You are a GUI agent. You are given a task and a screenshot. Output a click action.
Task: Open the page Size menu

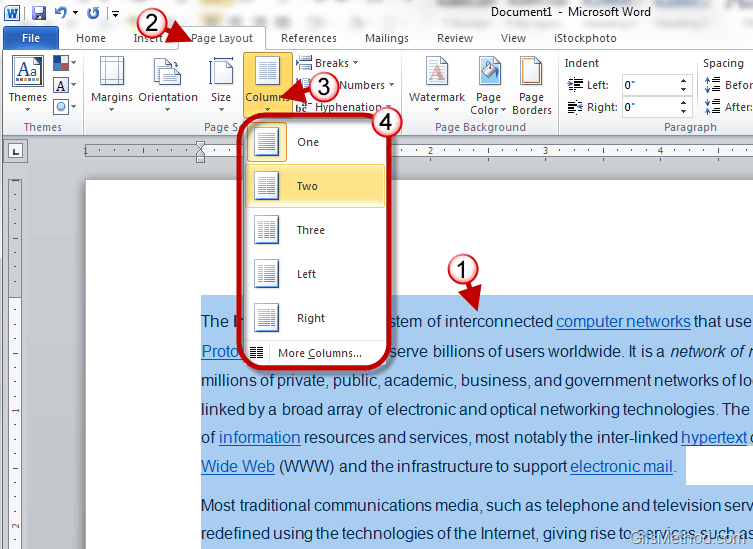pyautogui.click(x=221, y=84)
